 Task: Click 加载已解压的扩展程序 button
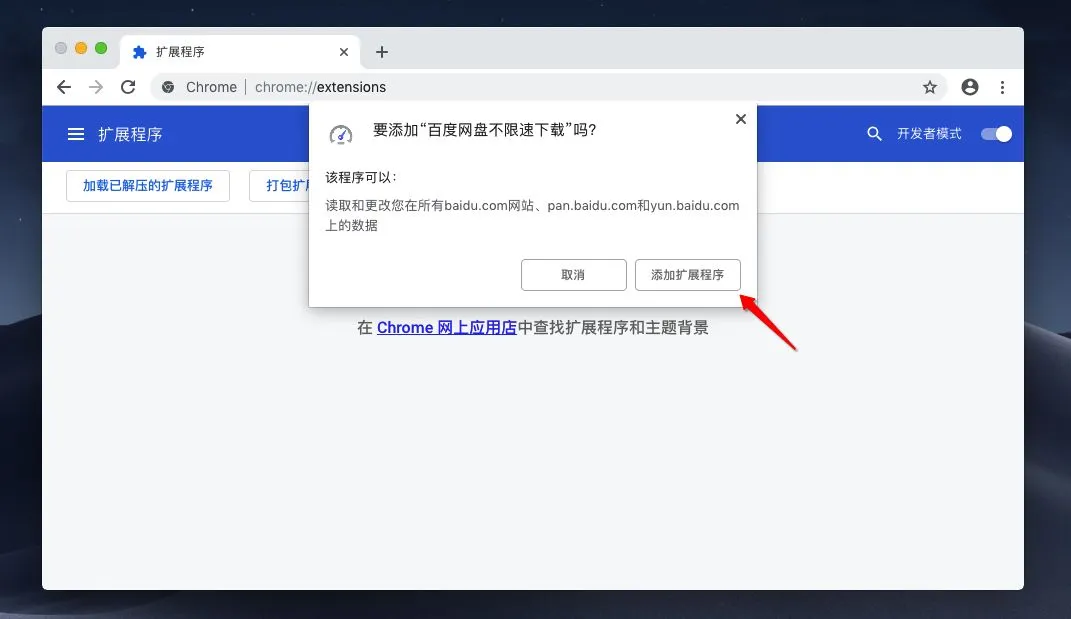pyautogui.click(x=148, y=186)
